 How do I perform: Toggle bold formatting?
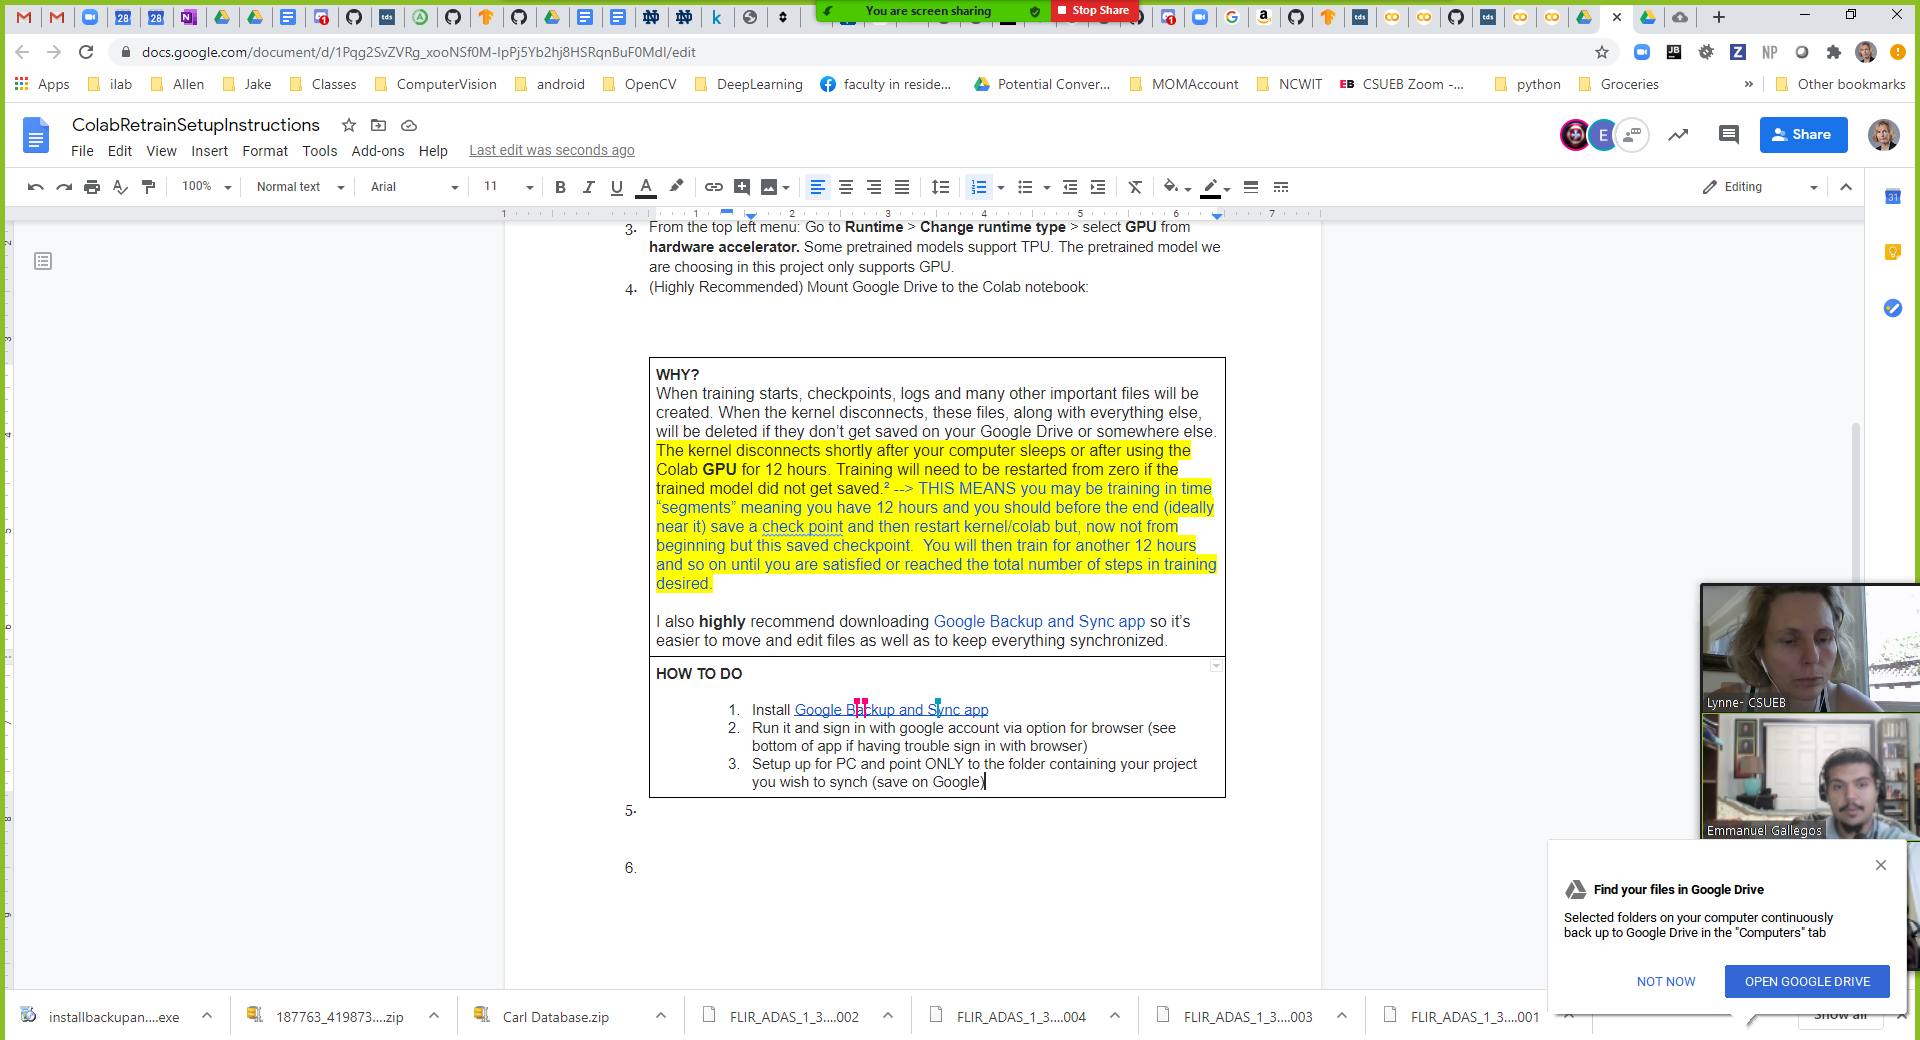[560, 187]
